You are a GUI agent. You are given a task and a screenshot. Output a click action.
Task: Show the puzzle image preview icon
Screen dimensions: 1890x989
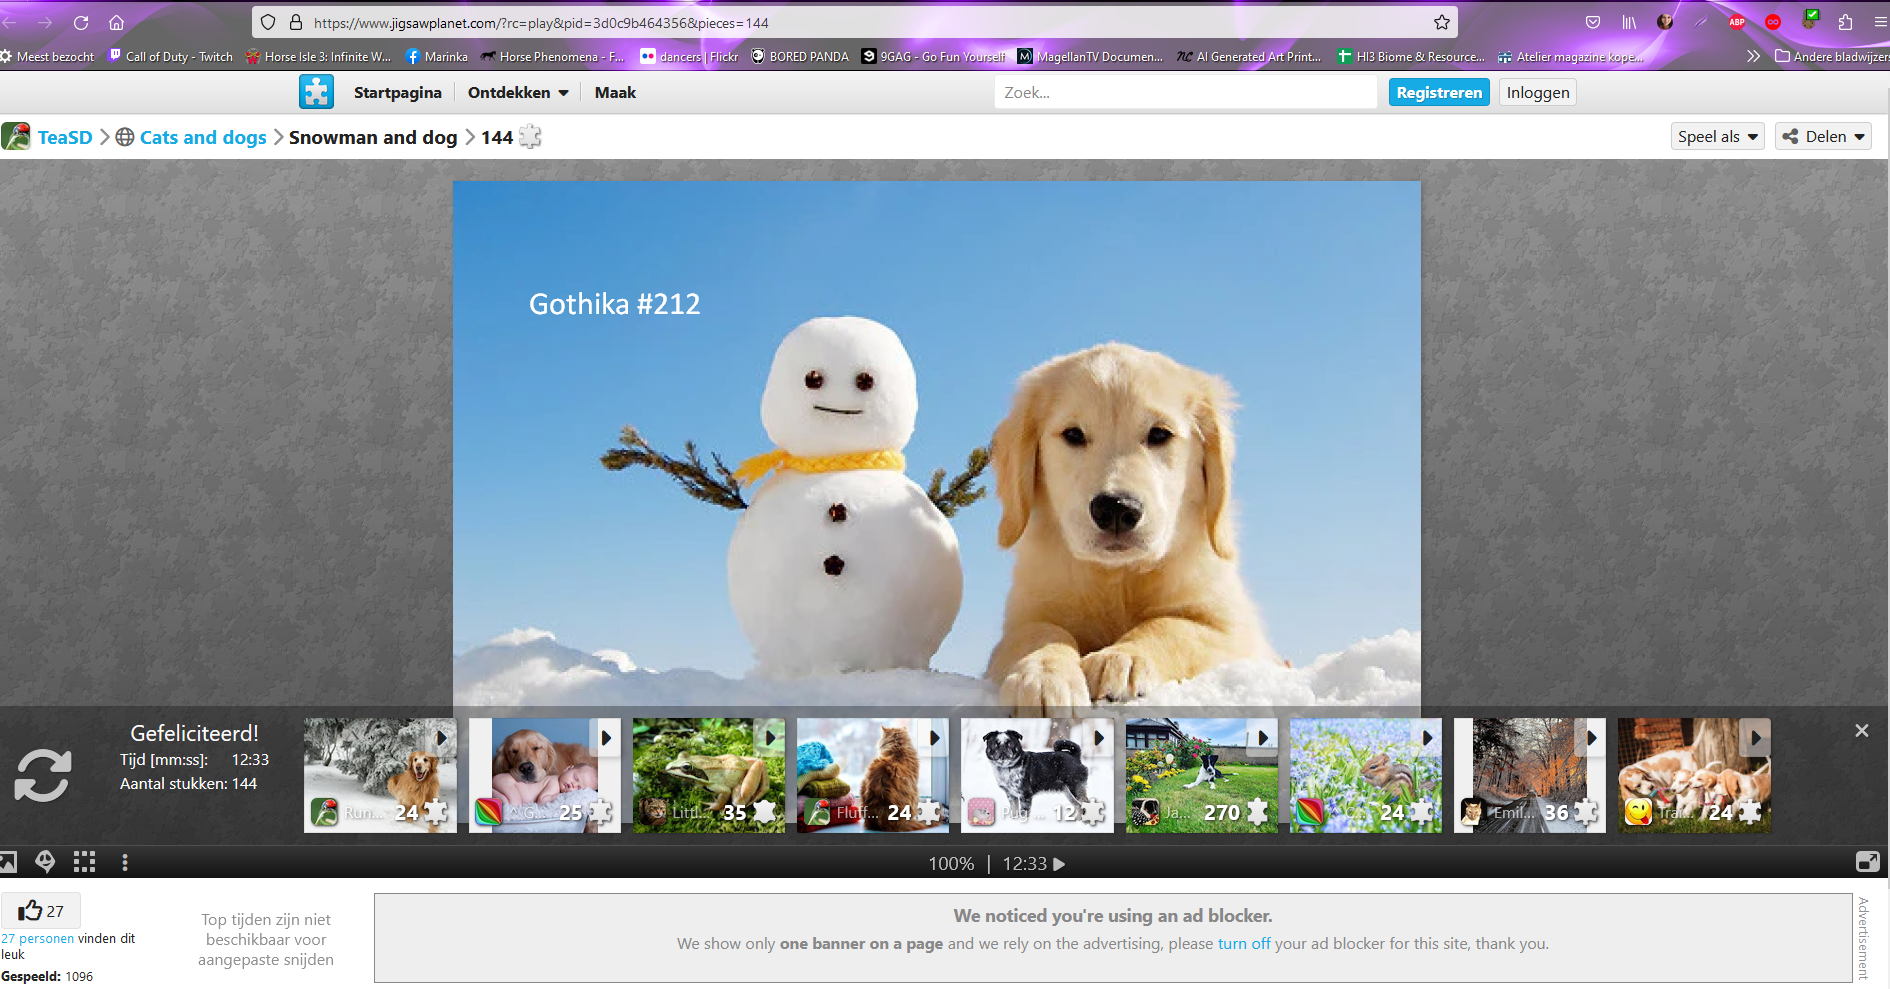coord(8,862)
